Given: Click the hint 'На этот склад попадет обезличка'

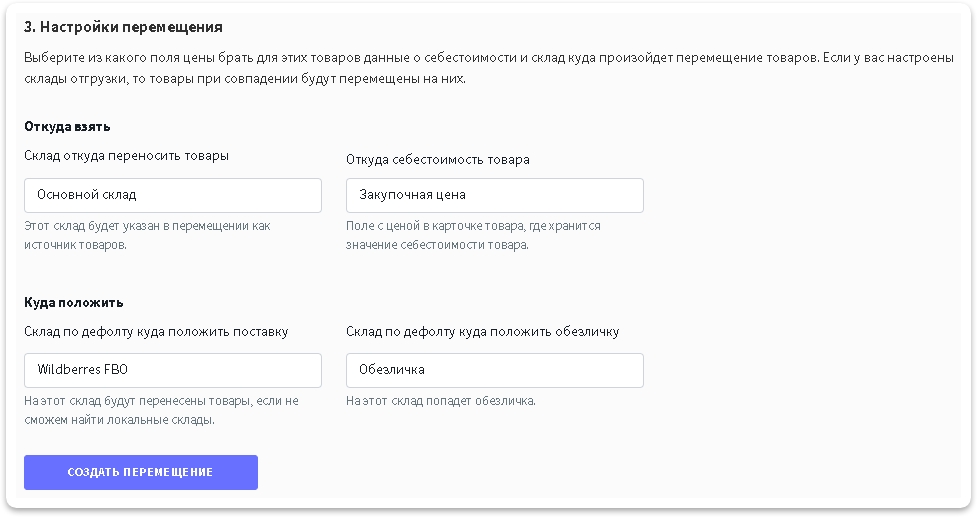Looking at the screenshot, I should [441, 401].
